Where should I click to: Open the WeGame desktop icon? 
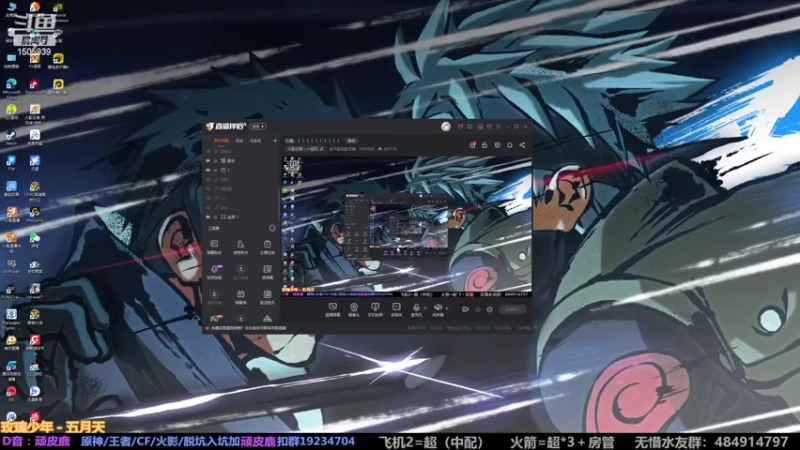(34, 214)
